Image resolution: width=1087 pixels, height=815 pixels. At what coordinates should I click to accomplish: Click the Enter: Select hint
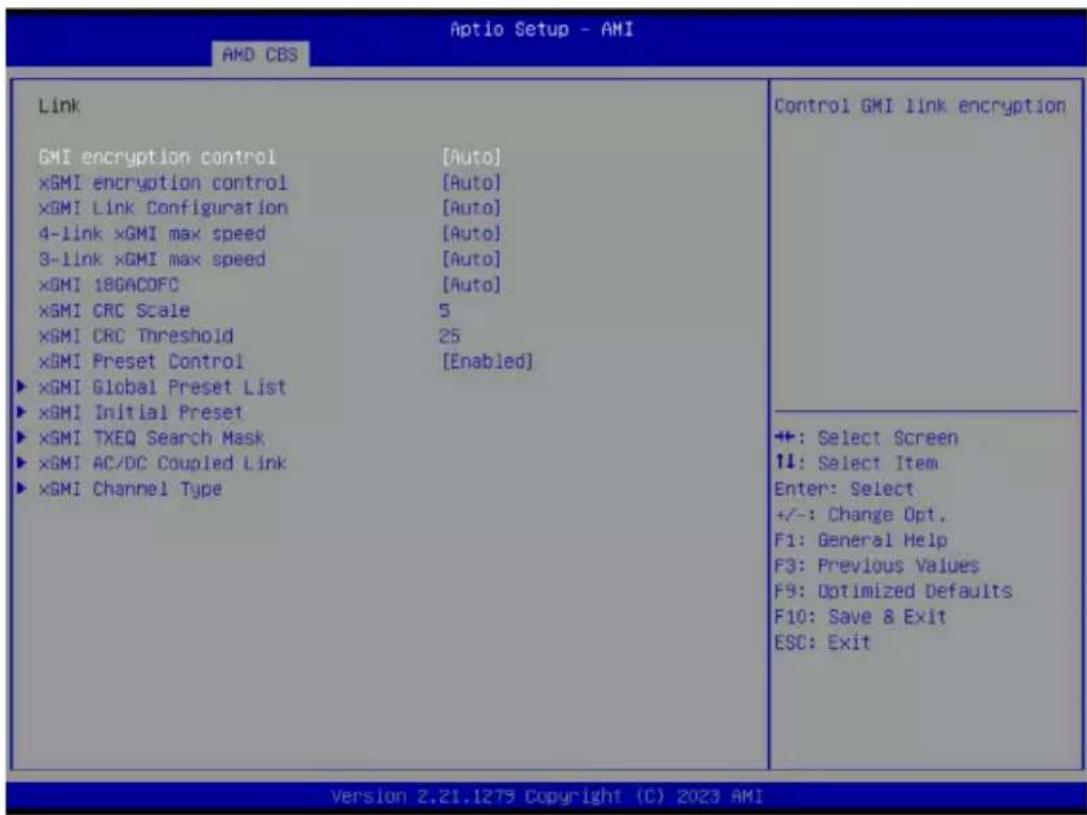pyautogui.click(x=844, y=489)
